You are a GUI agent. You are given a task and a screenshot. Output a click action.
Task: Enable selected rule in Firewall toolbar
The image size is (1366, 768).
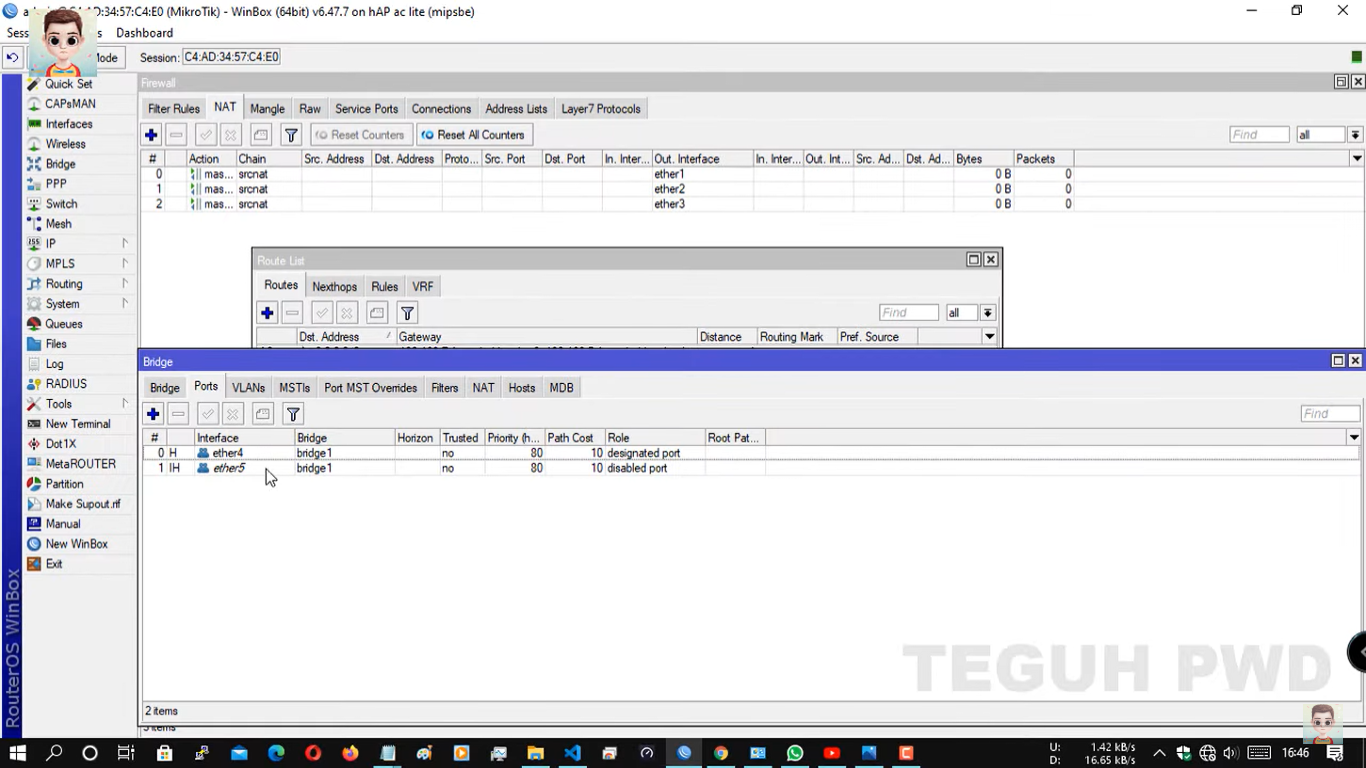coord(206,135)
